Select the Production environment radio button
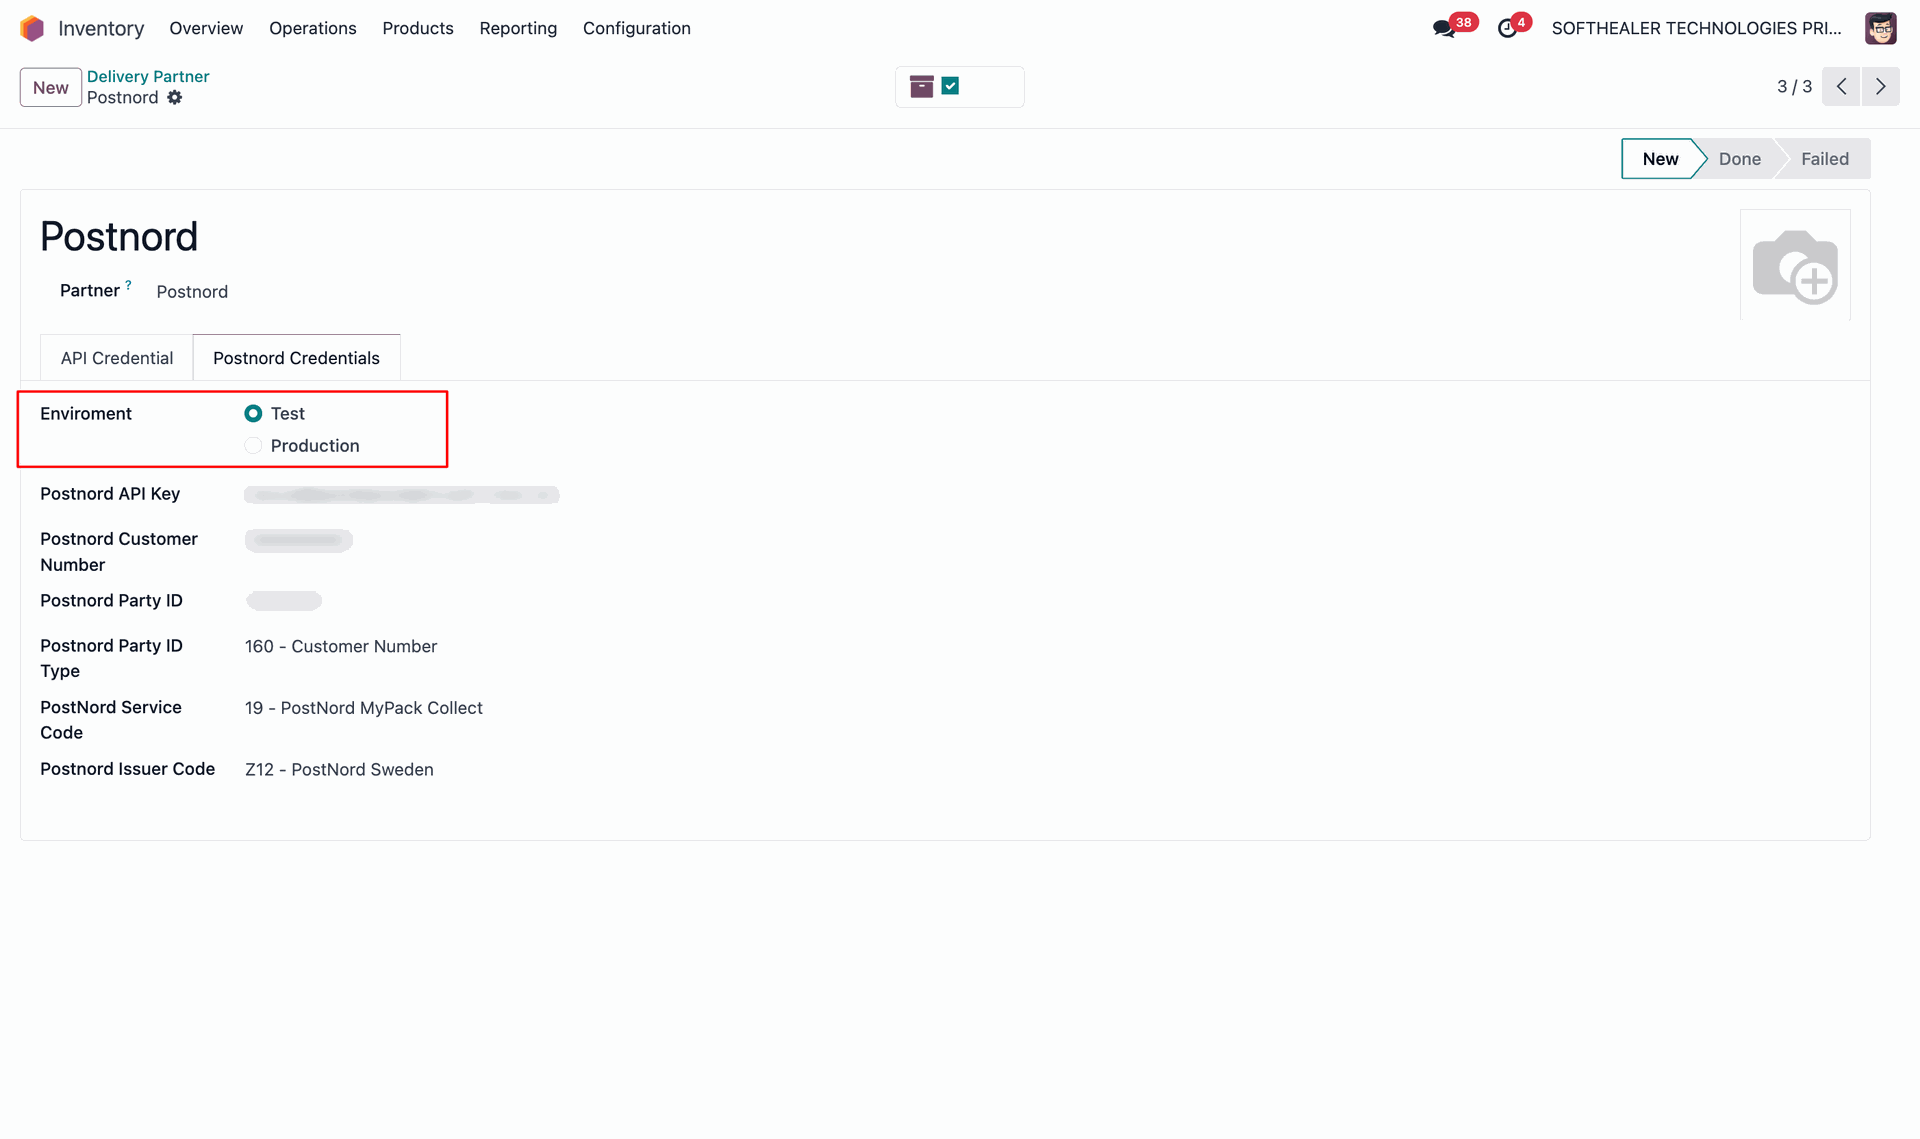The height and width of the screenshot is (1139, 1920). coord(253,446)
